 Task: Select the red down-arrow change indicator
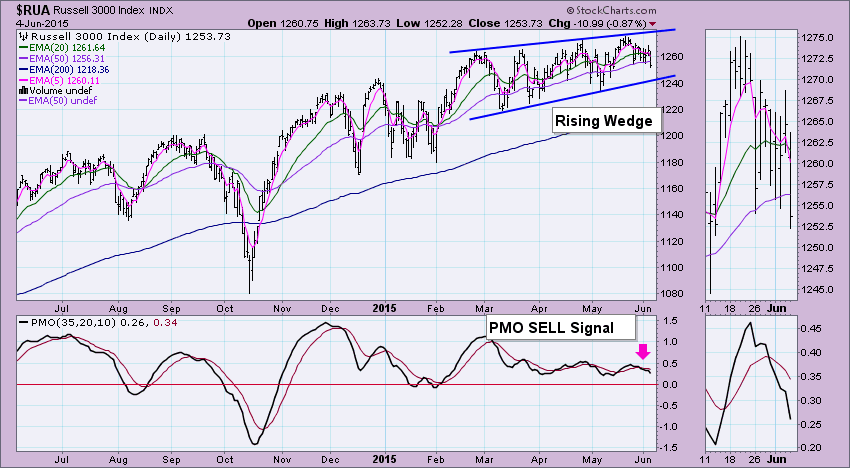[652, 23]
